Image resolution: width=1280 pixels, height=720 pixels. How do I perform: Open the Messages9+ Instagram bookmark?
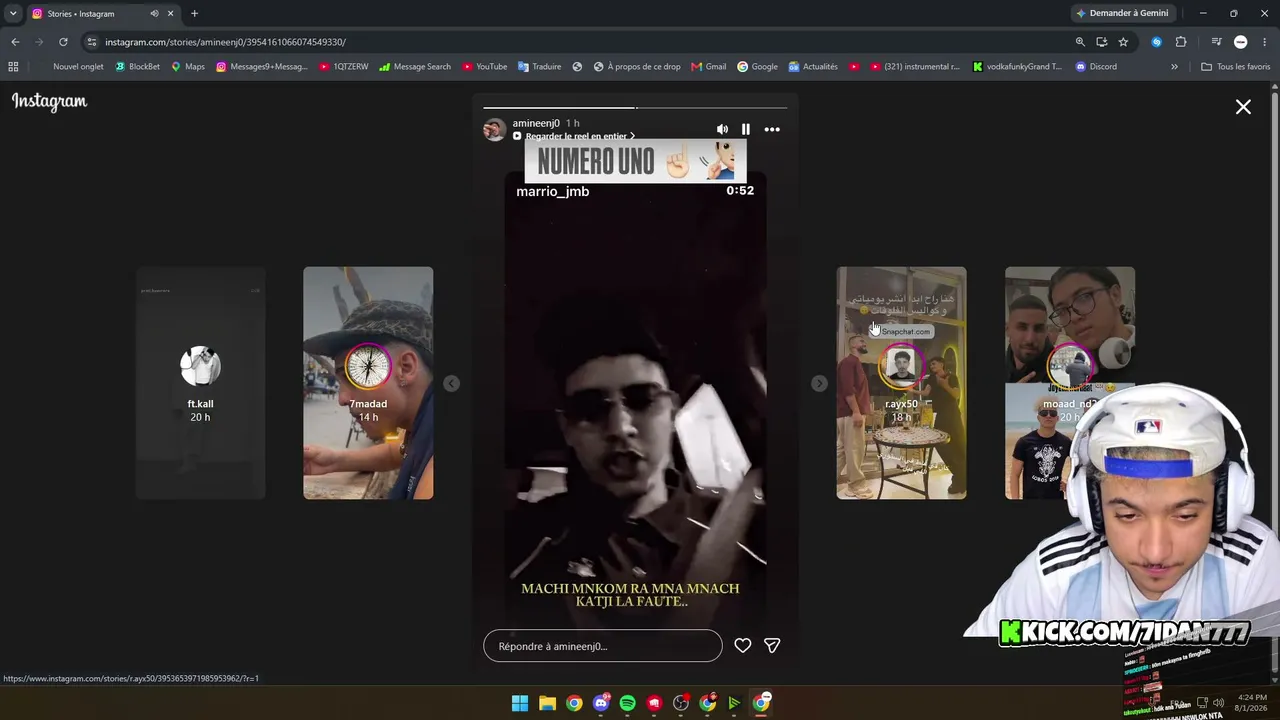(x=262, y=67)
